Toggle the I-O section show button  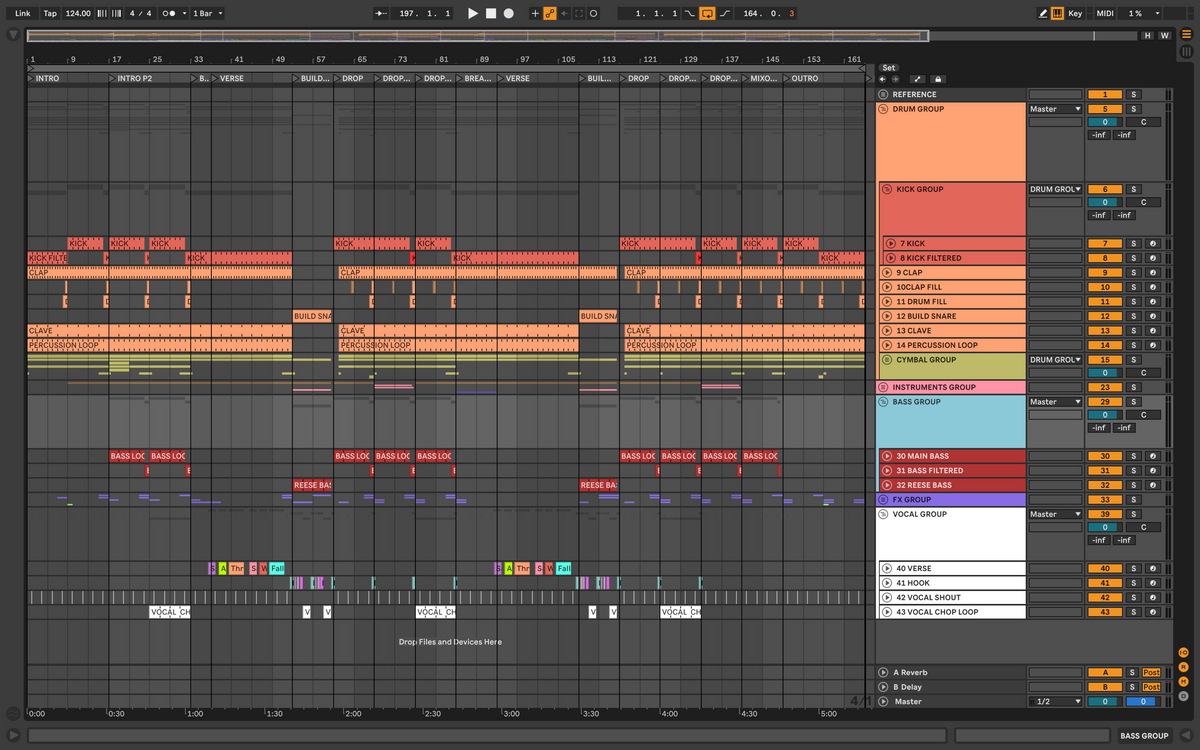click(x=1183, y=653)
